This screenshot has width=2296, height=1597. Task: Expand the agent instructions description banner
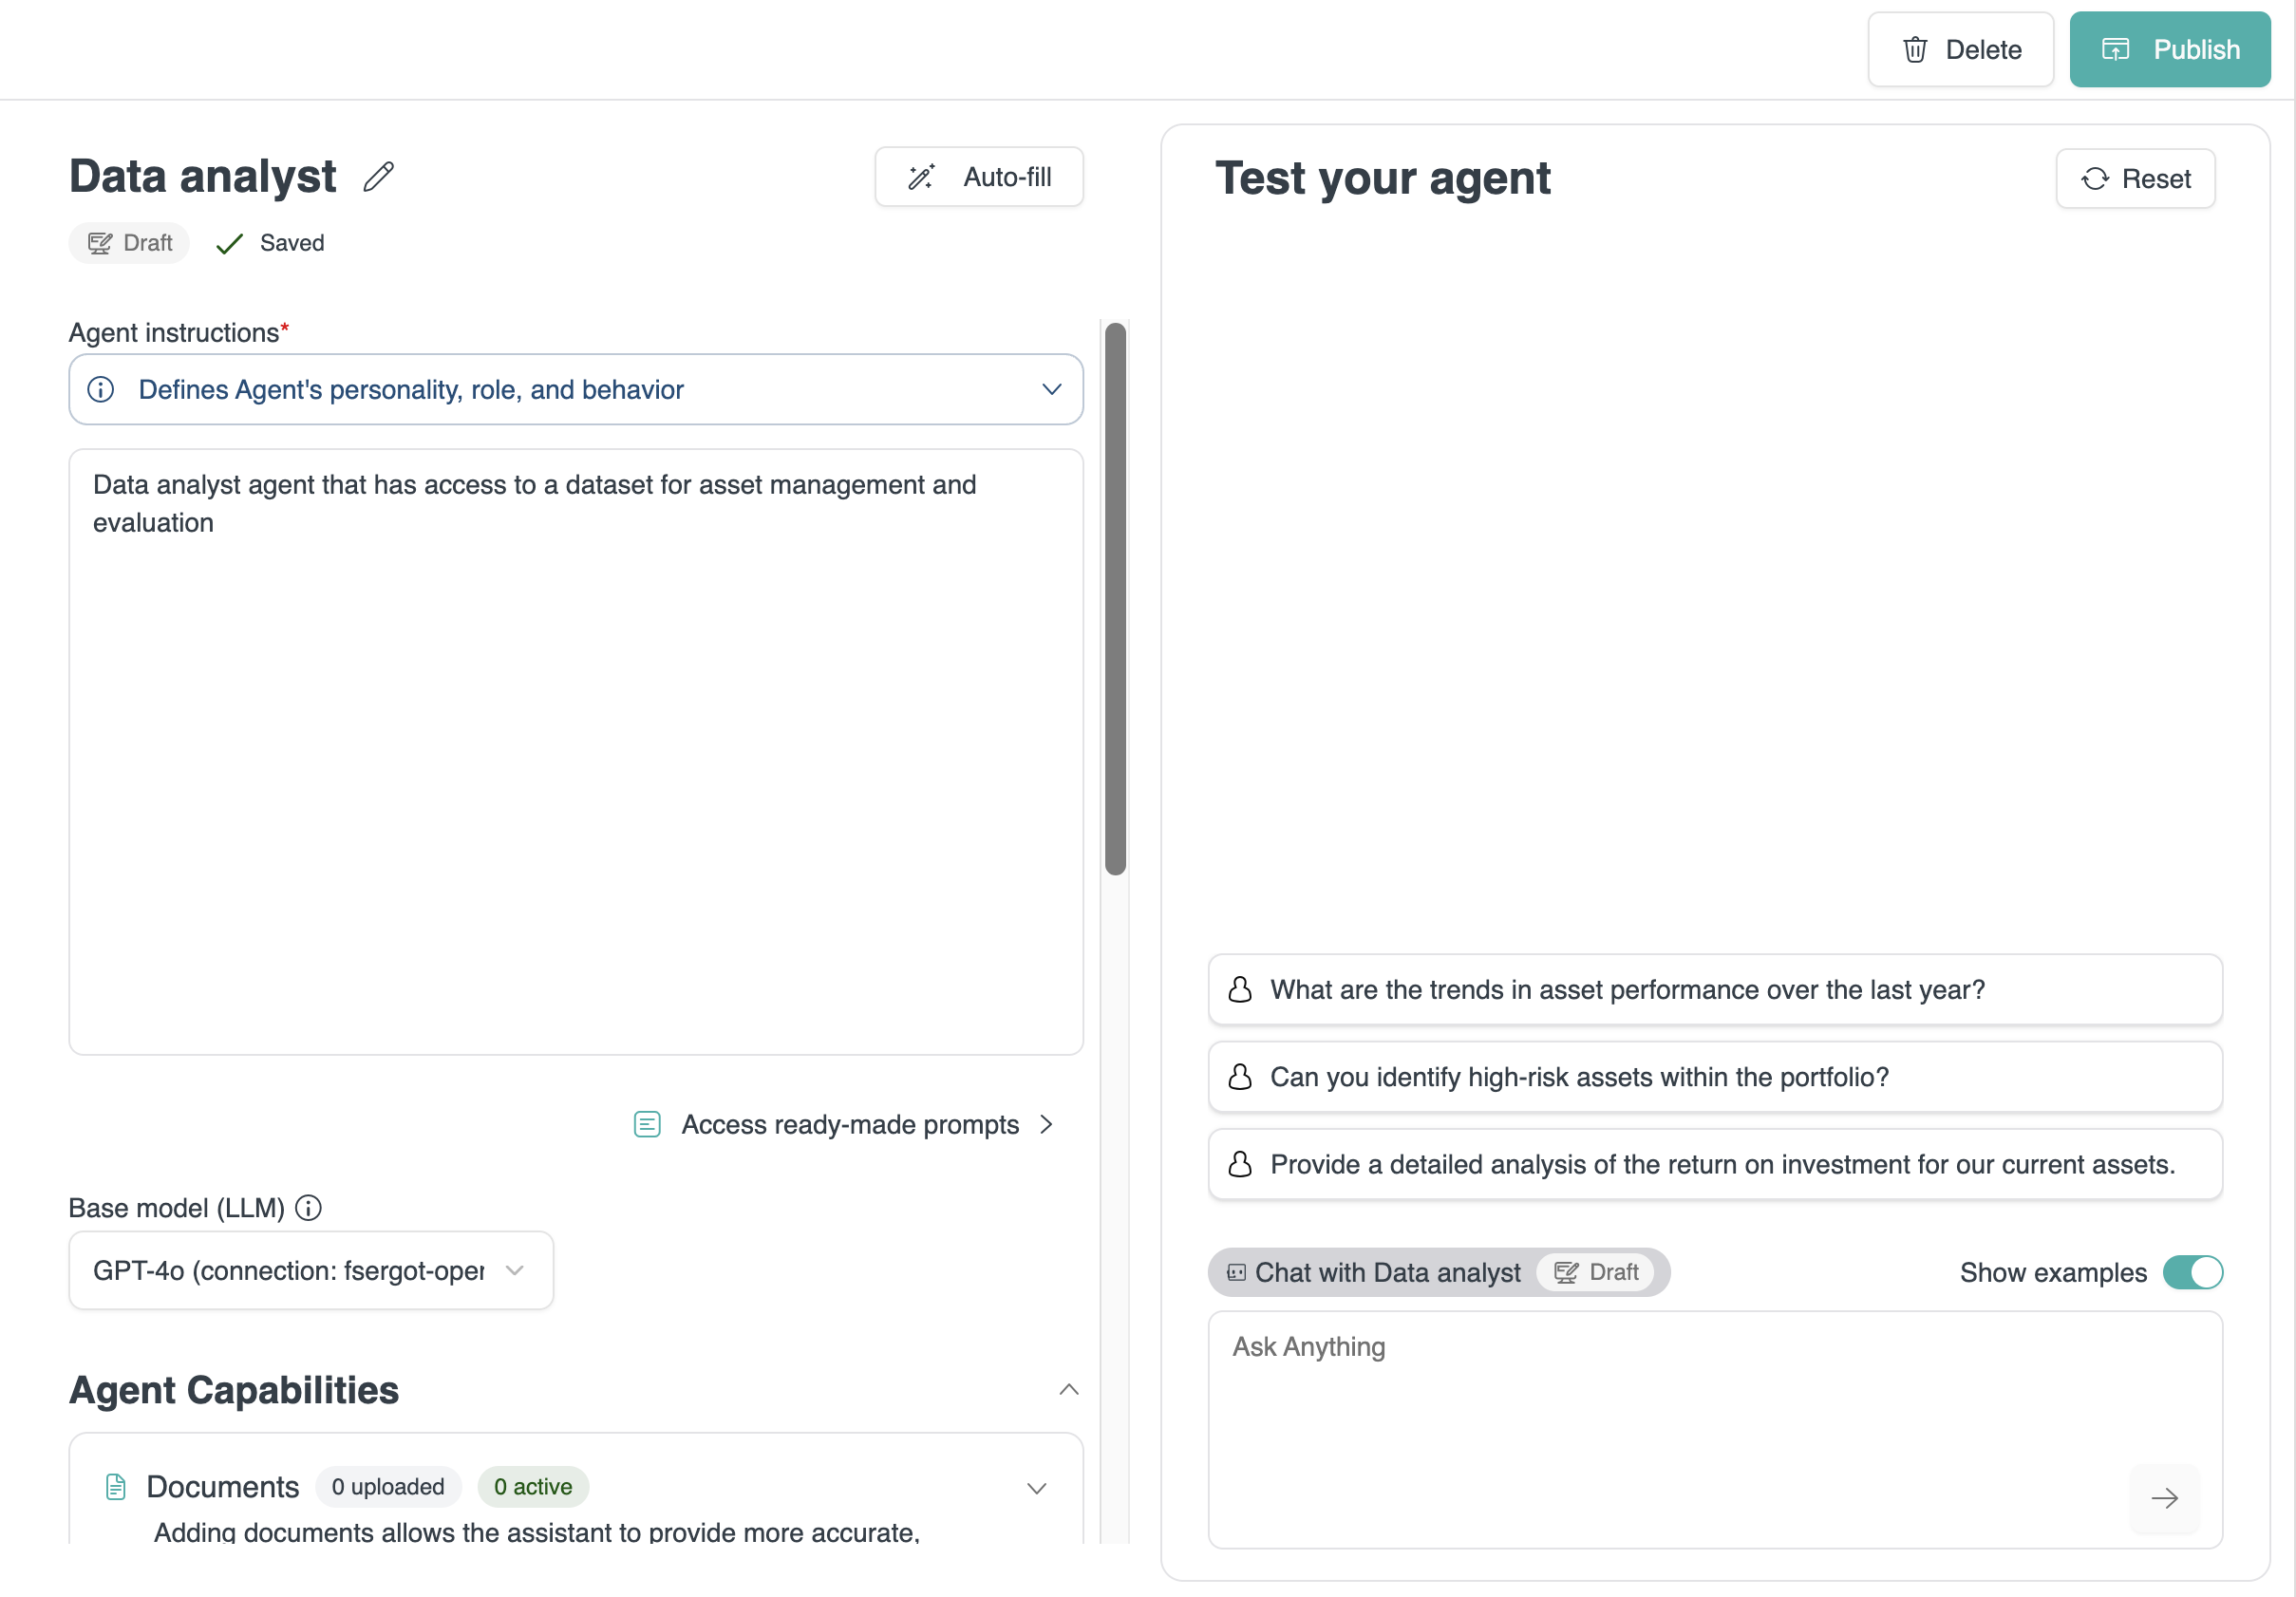click(x=1051, y=389)
